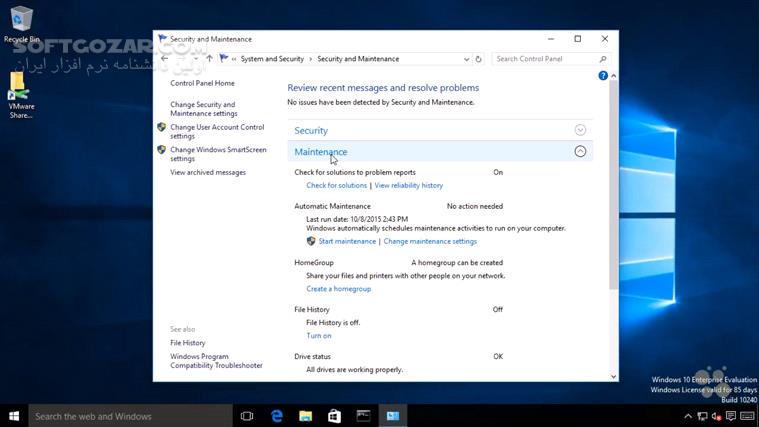Open Change Windows SmartScreen settings

click(218, 154)
